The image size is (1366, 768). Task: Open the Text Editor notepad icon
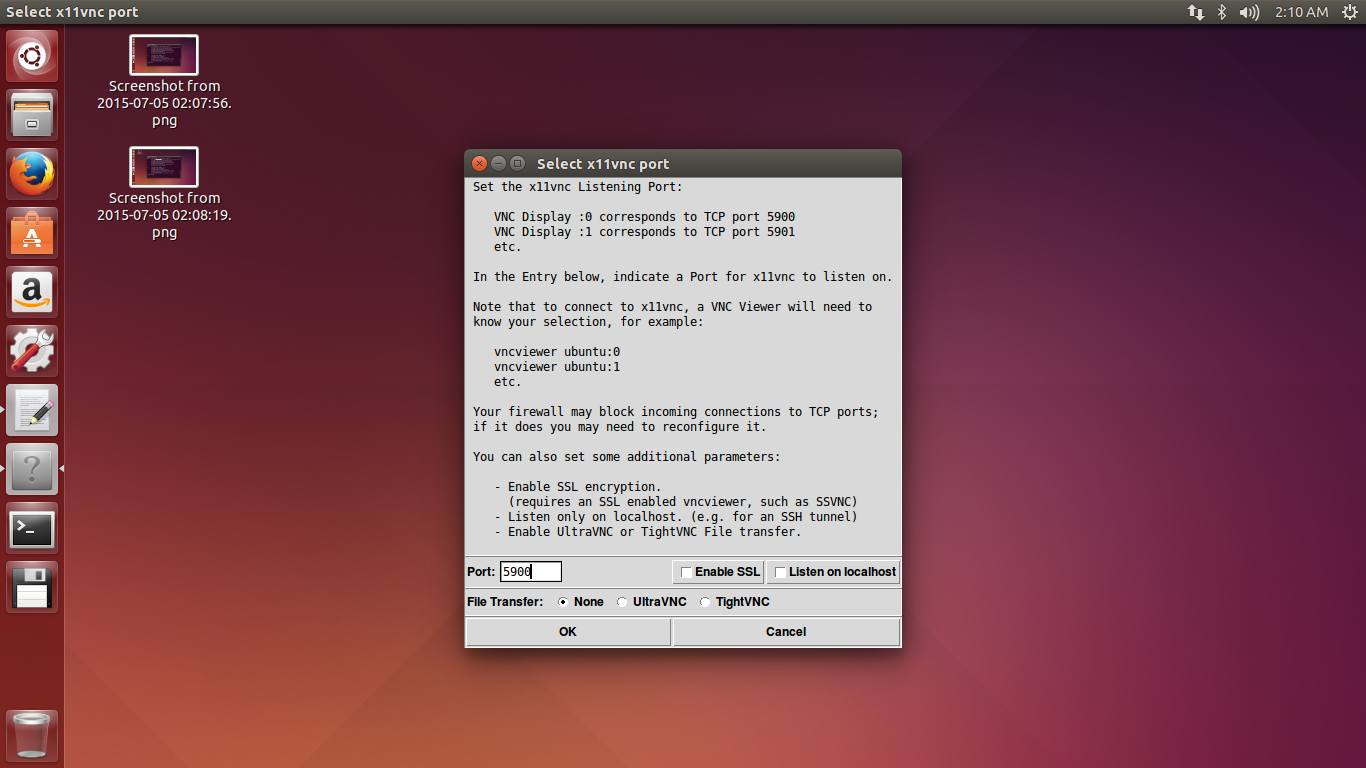click(x=32, y=410)
